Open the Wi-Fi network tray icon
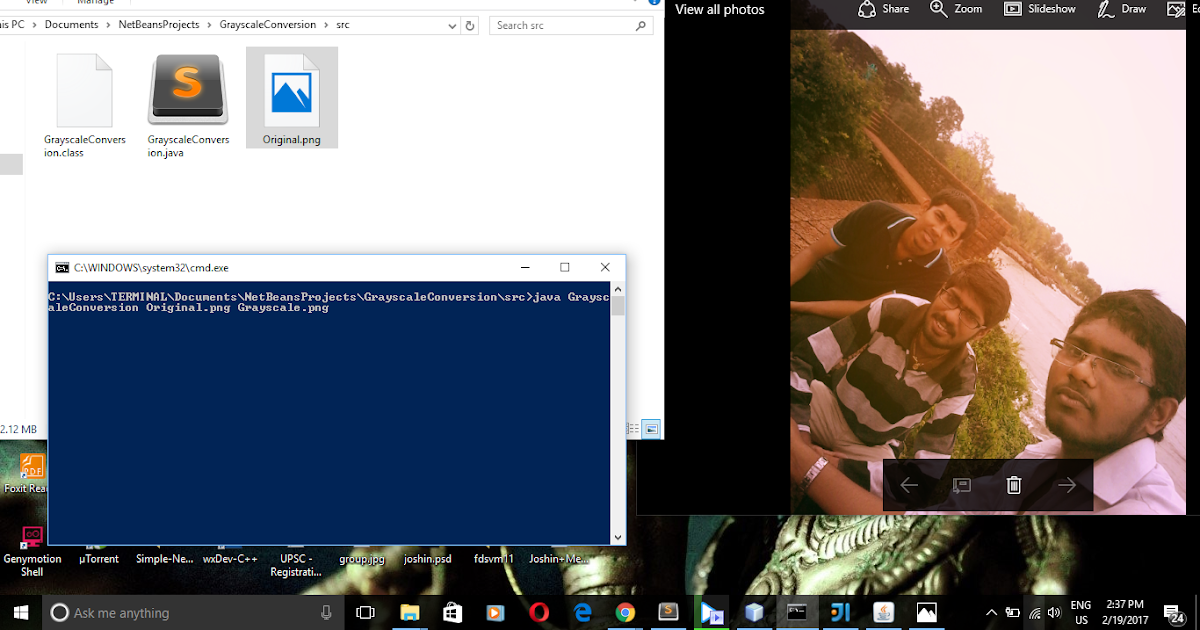Screen dimensions: 1200x630 click(1034, 612)
